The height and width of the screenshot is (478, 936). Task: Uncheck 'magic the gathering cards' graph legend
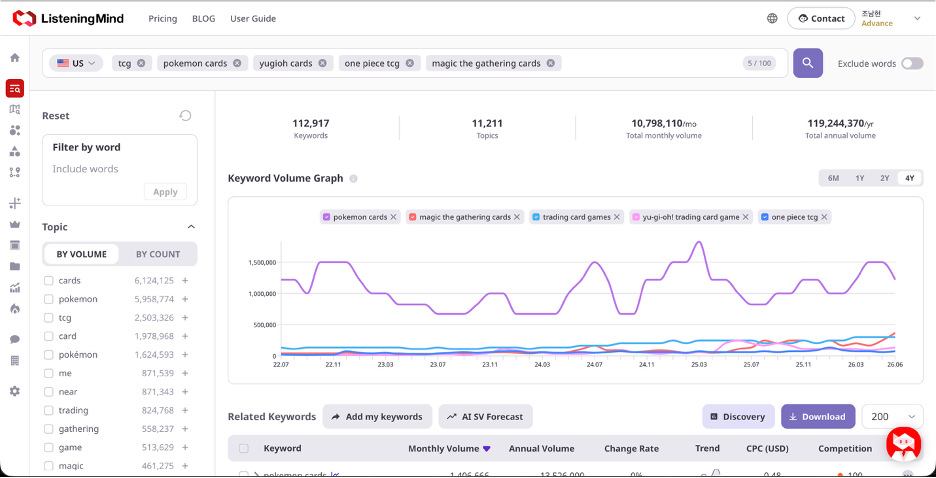412,217
